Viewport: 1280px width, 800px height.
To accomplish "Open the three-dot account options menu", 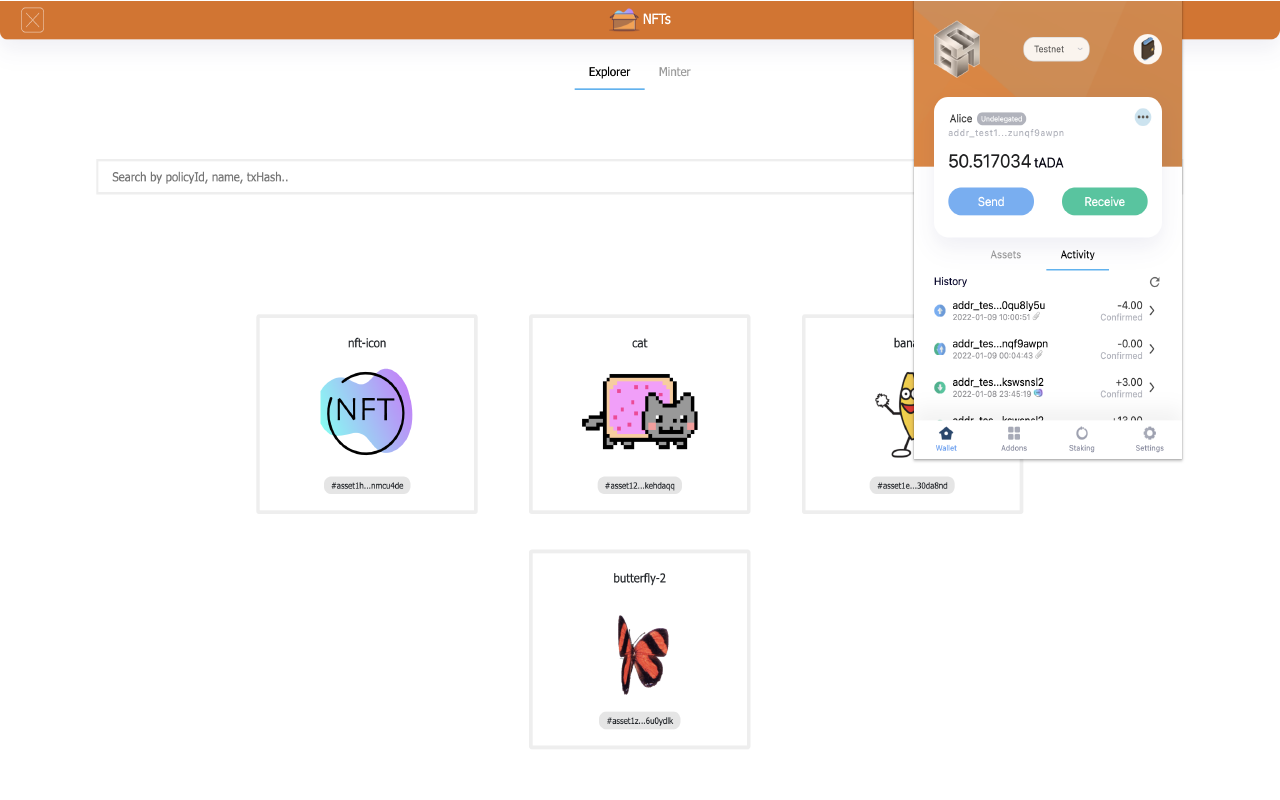I will coord(1143,117).
